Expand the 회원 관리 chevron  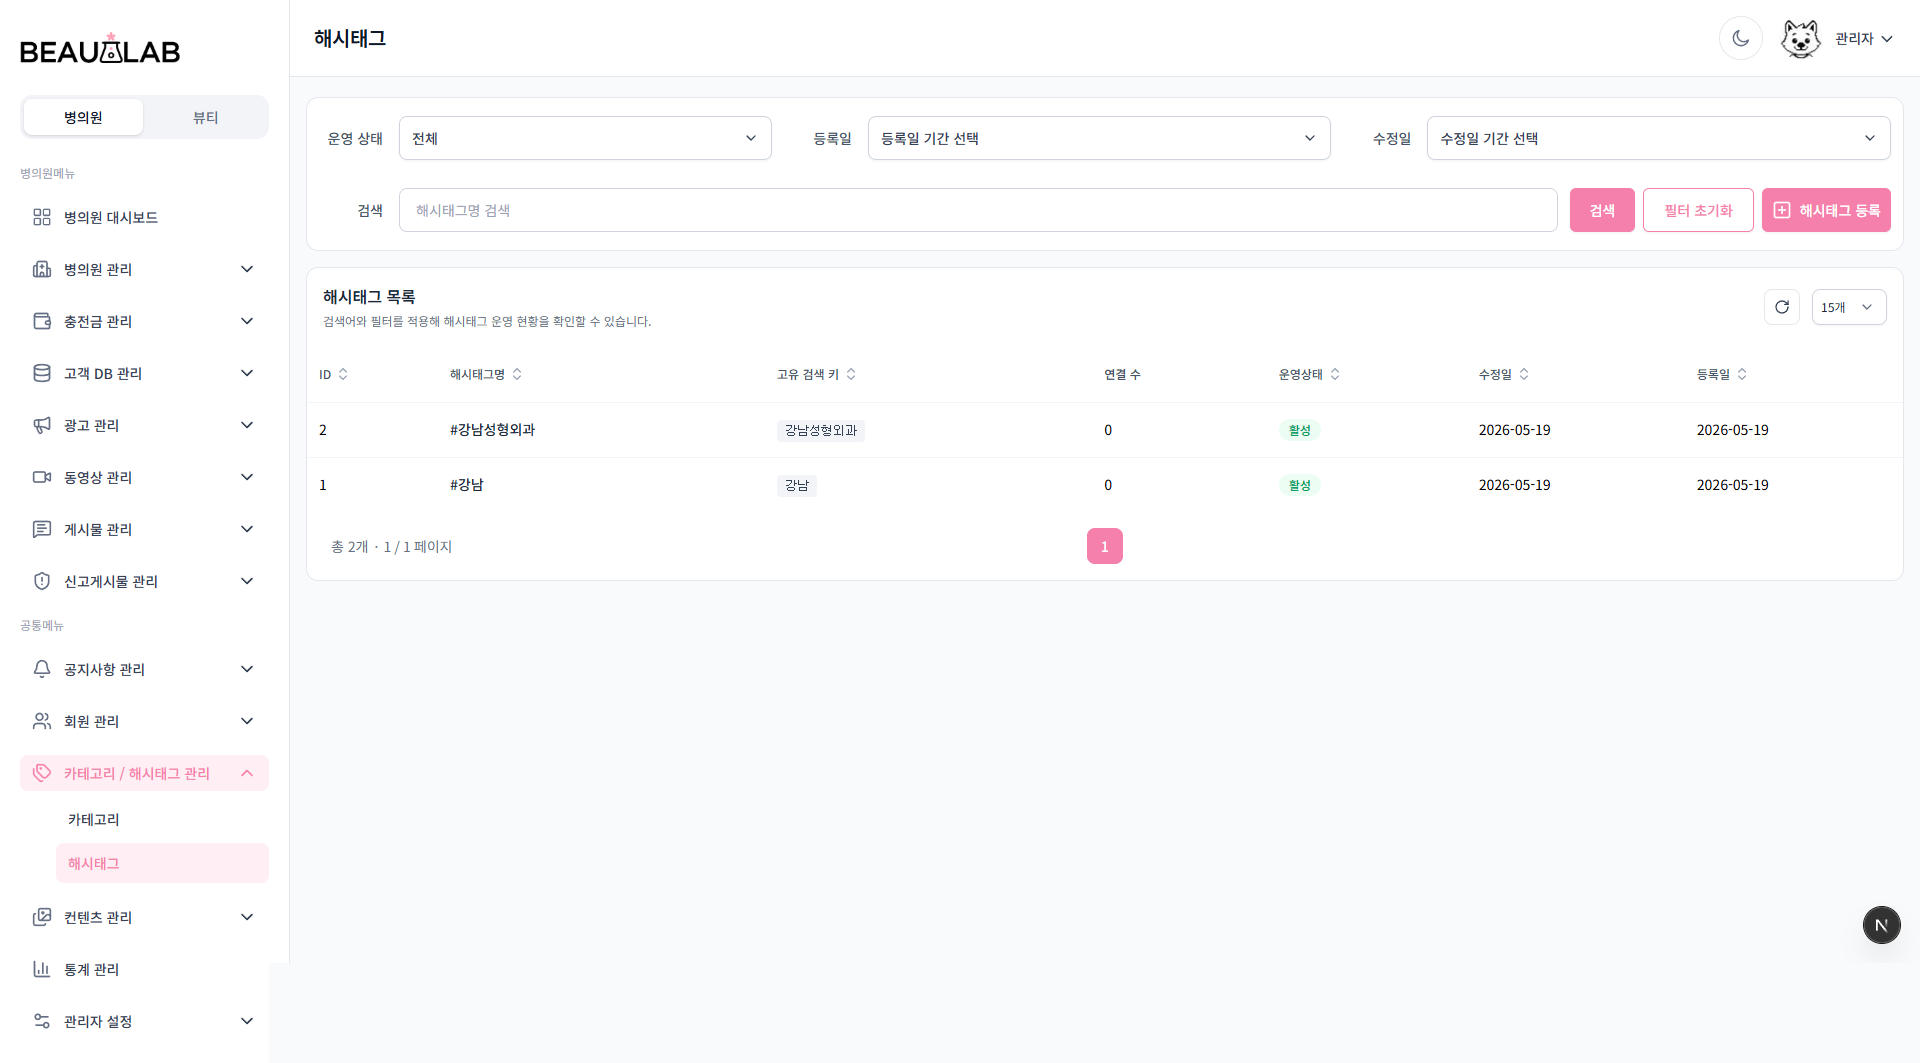click(x=247, y=721)
